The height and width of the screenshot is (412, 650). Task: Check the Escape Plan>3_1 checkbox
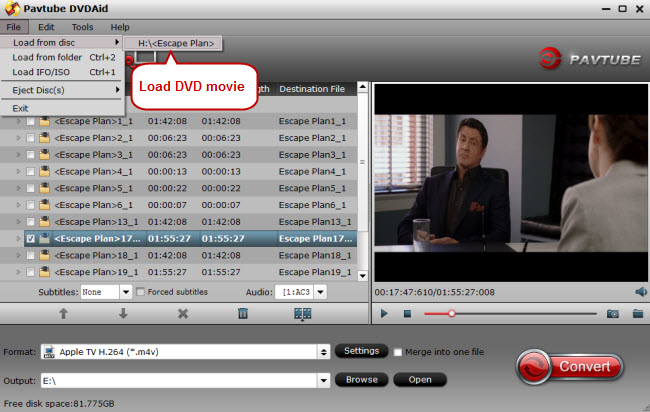tap(30, 155)
